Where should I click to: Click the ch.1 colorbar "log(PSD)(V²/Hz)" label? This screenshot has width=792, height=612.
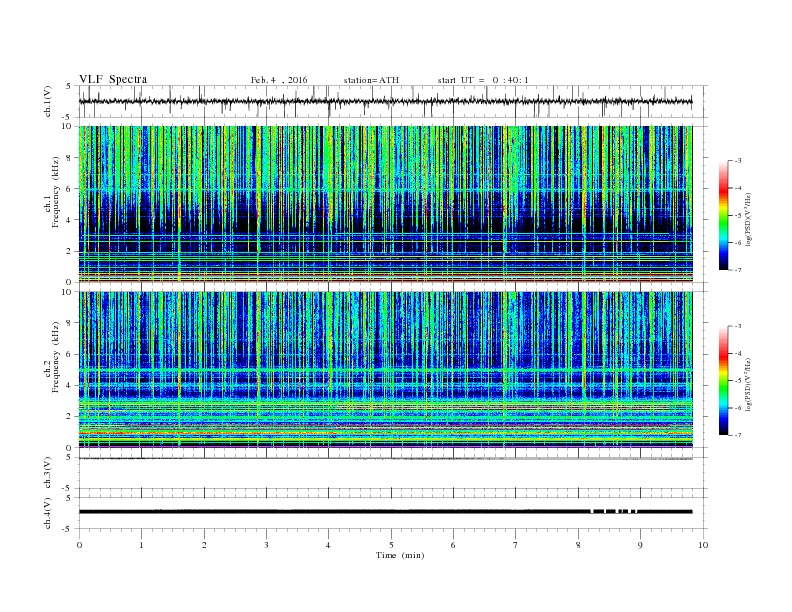point(748,218)
